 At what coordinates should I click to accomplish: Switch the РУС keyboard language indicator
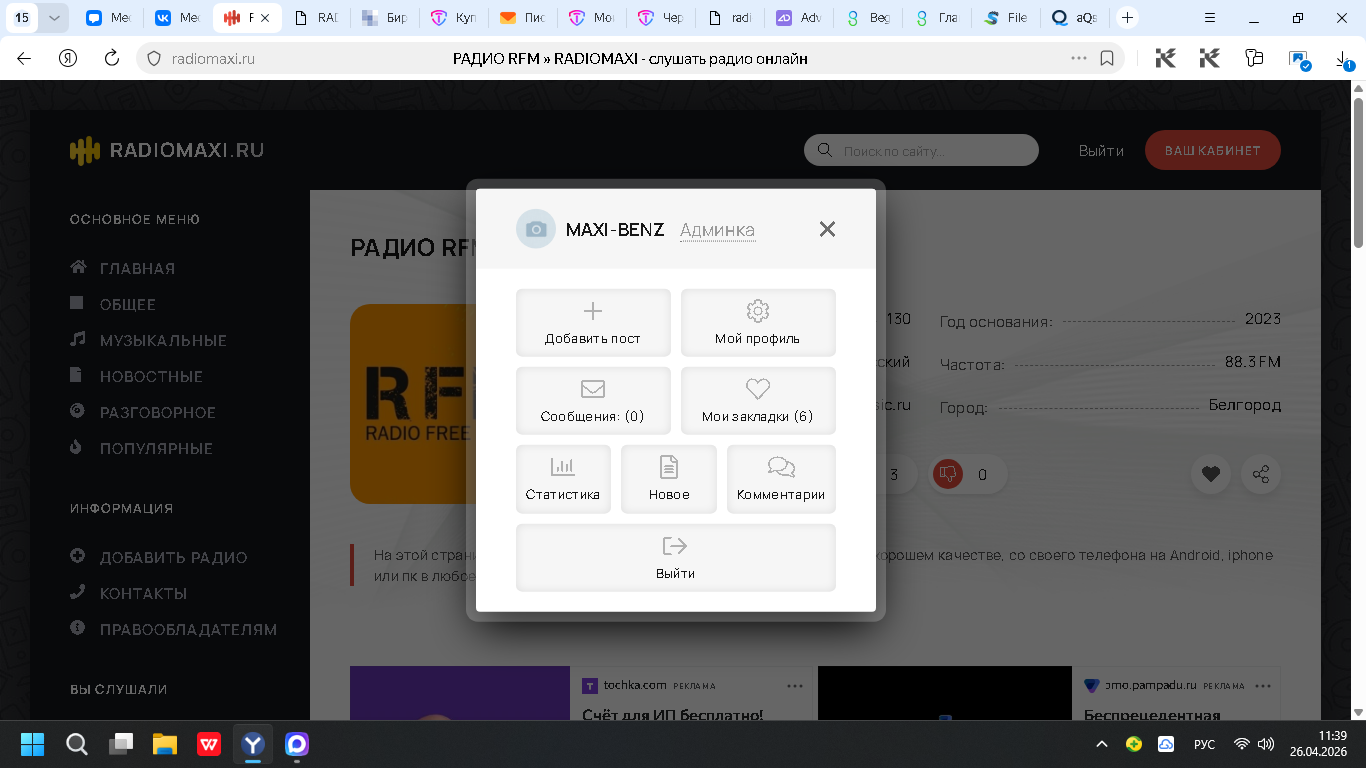(1205, 744)
